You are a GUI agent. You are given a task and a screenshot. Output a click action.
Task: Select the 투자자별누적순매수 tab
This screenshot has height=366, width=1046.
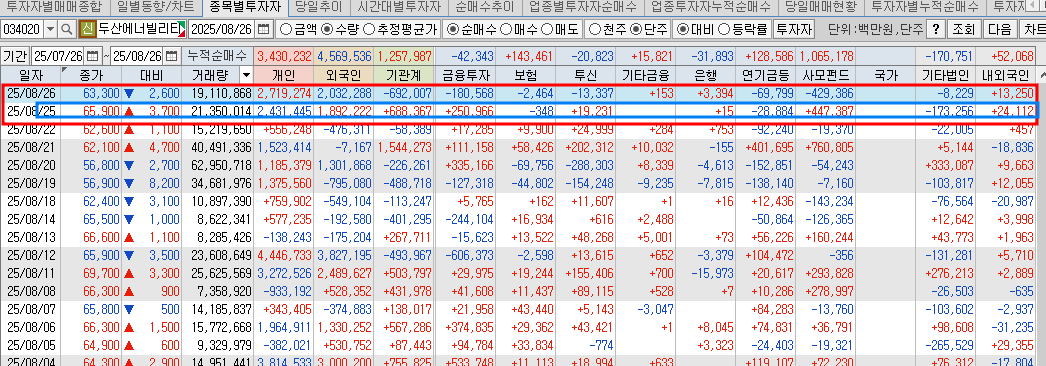pos(925,7)
